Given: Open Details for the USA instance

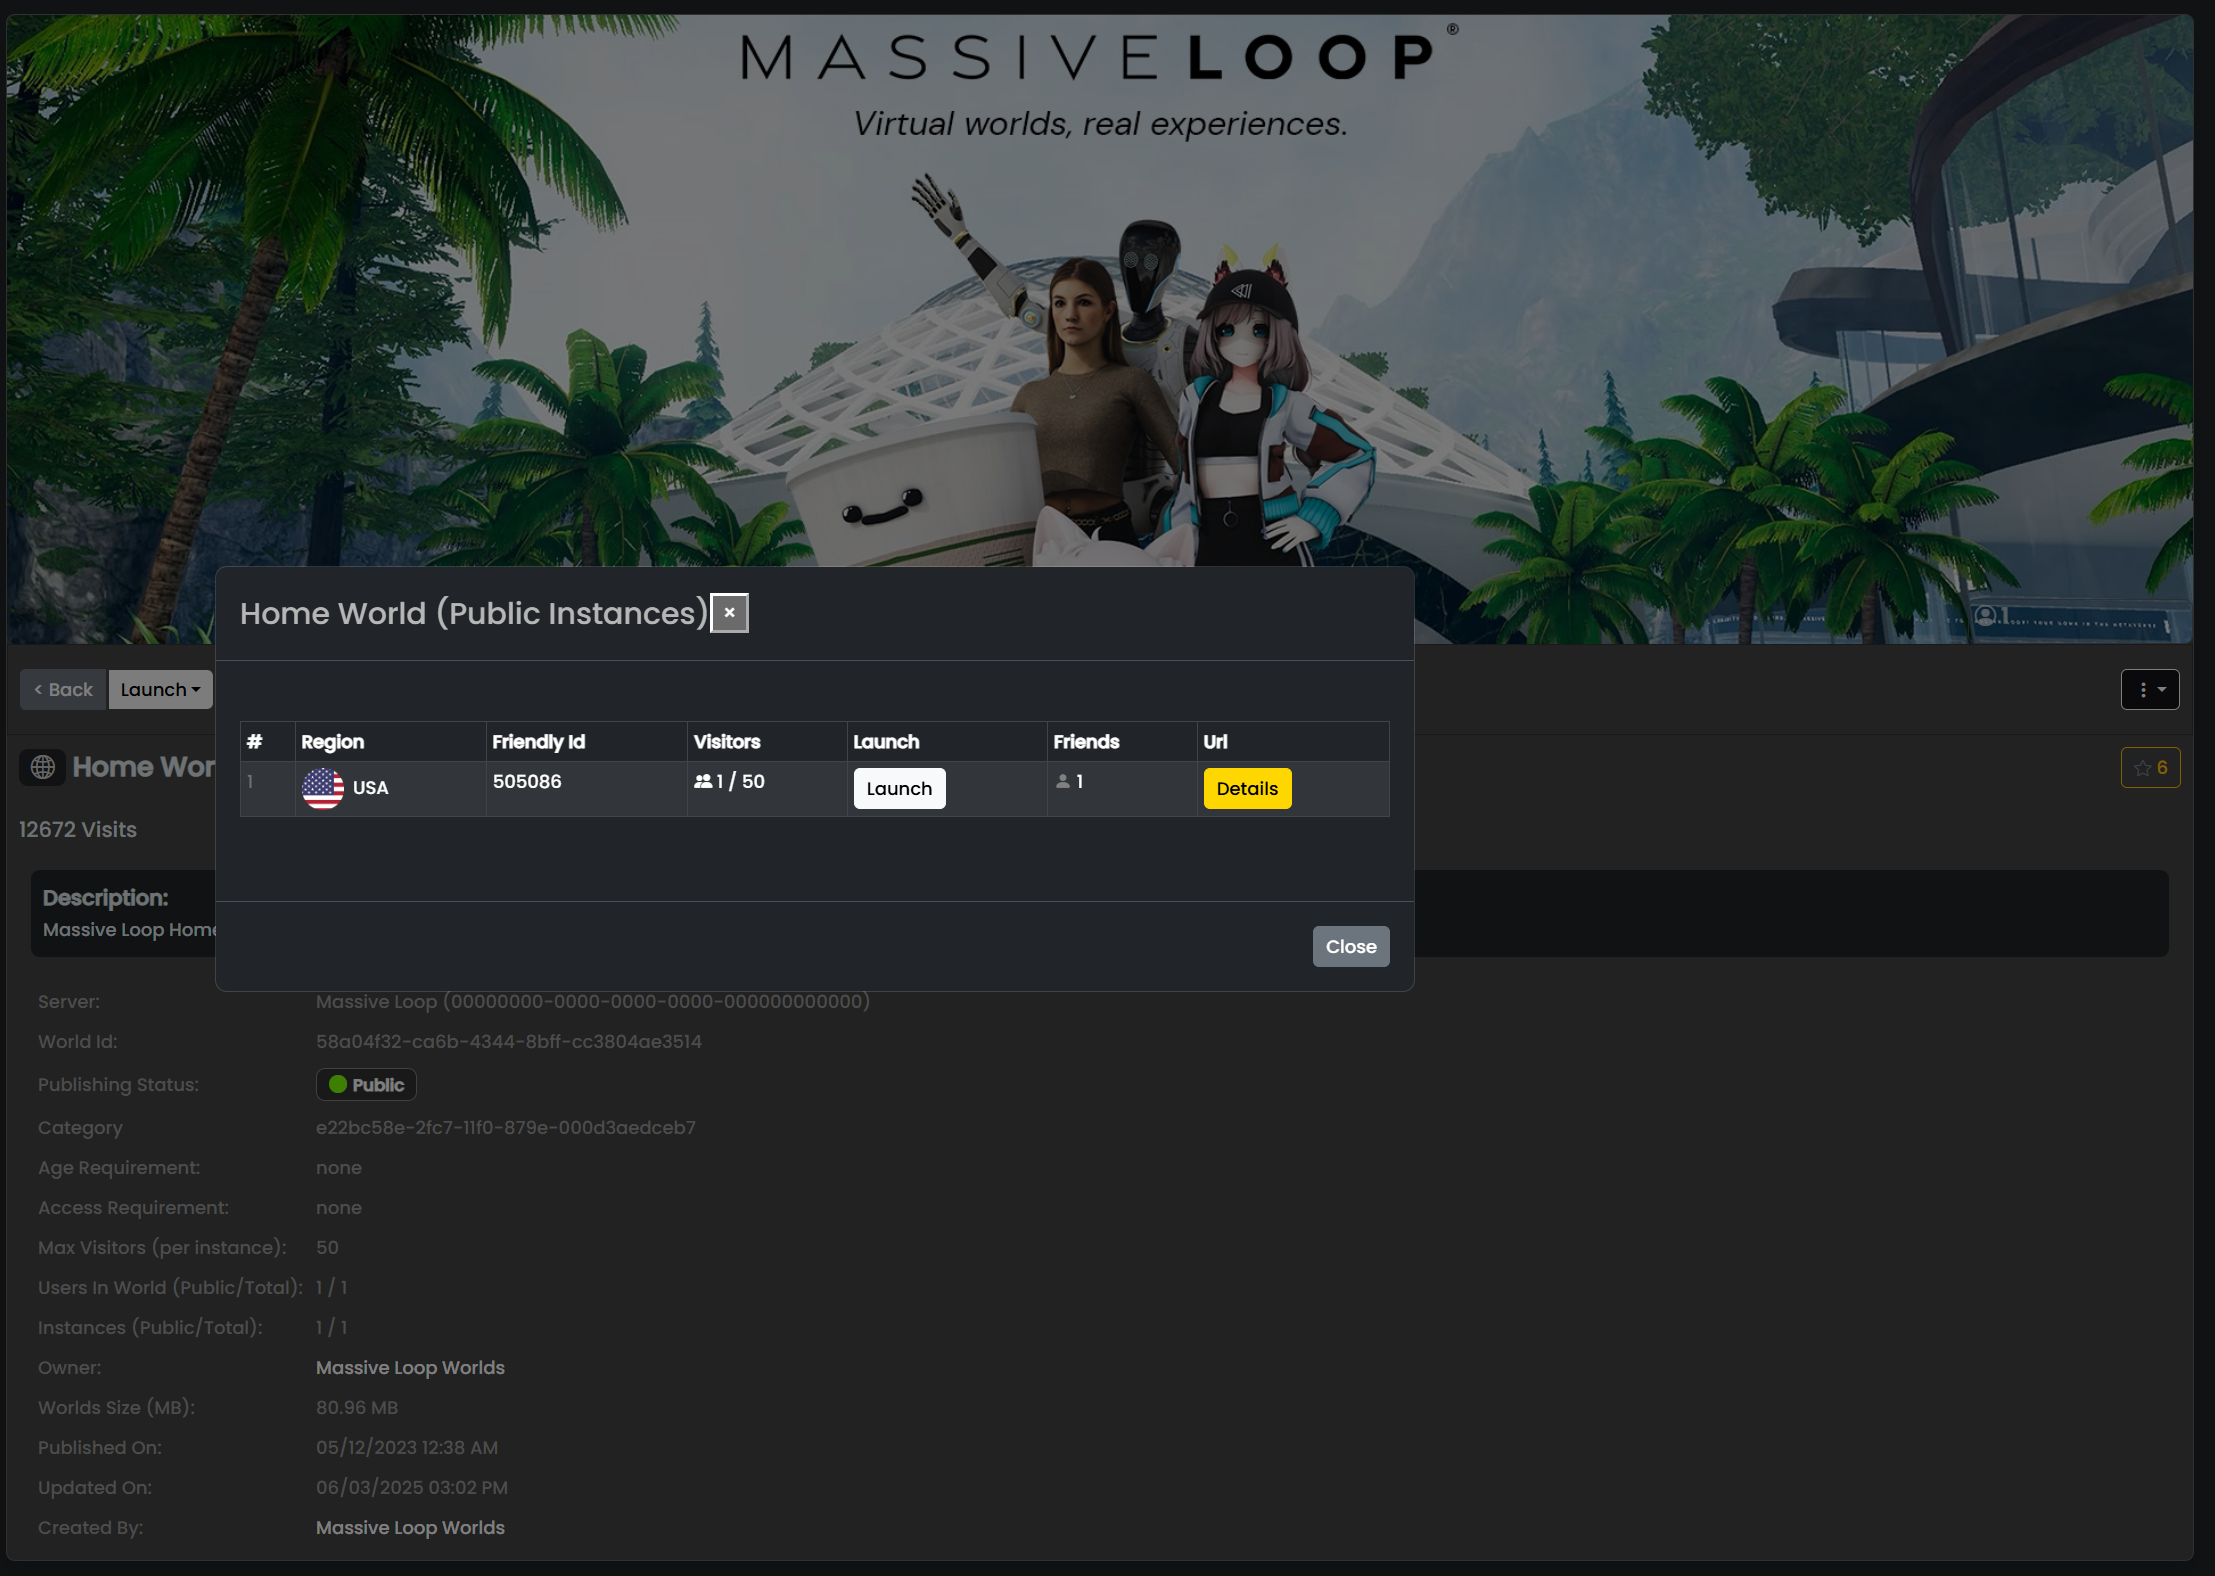Looking at the screenshot, I should coord(1247,788).
